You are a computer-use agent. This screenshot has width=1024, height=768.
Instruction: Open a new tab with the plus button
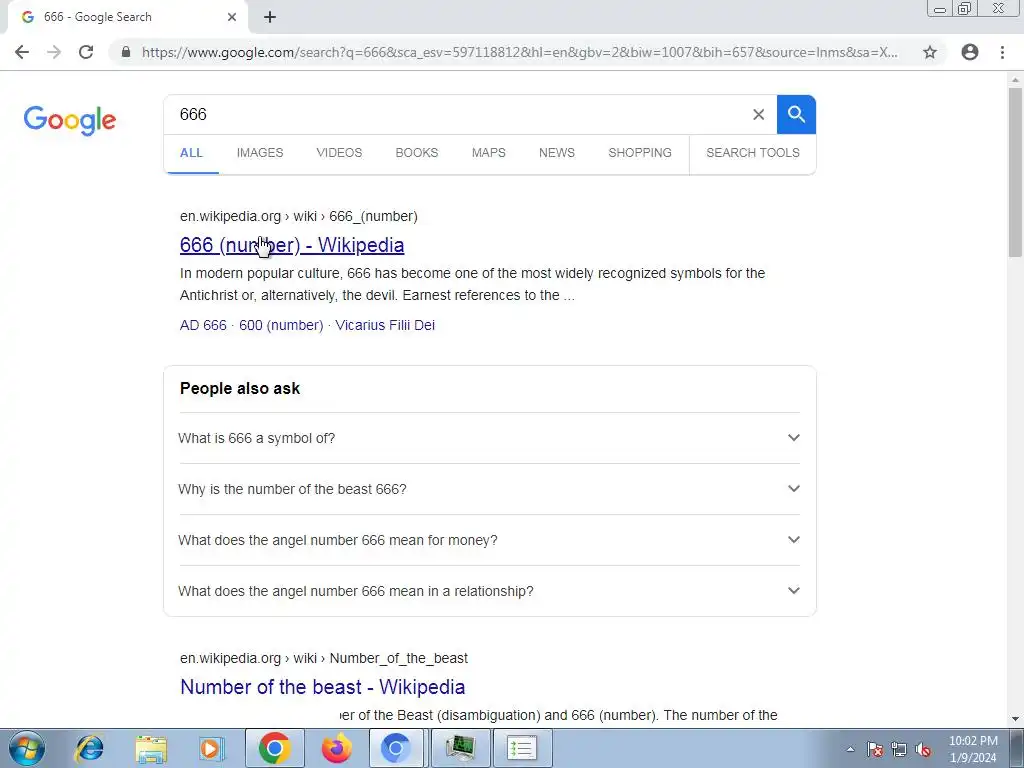click(x=270, y=17)
